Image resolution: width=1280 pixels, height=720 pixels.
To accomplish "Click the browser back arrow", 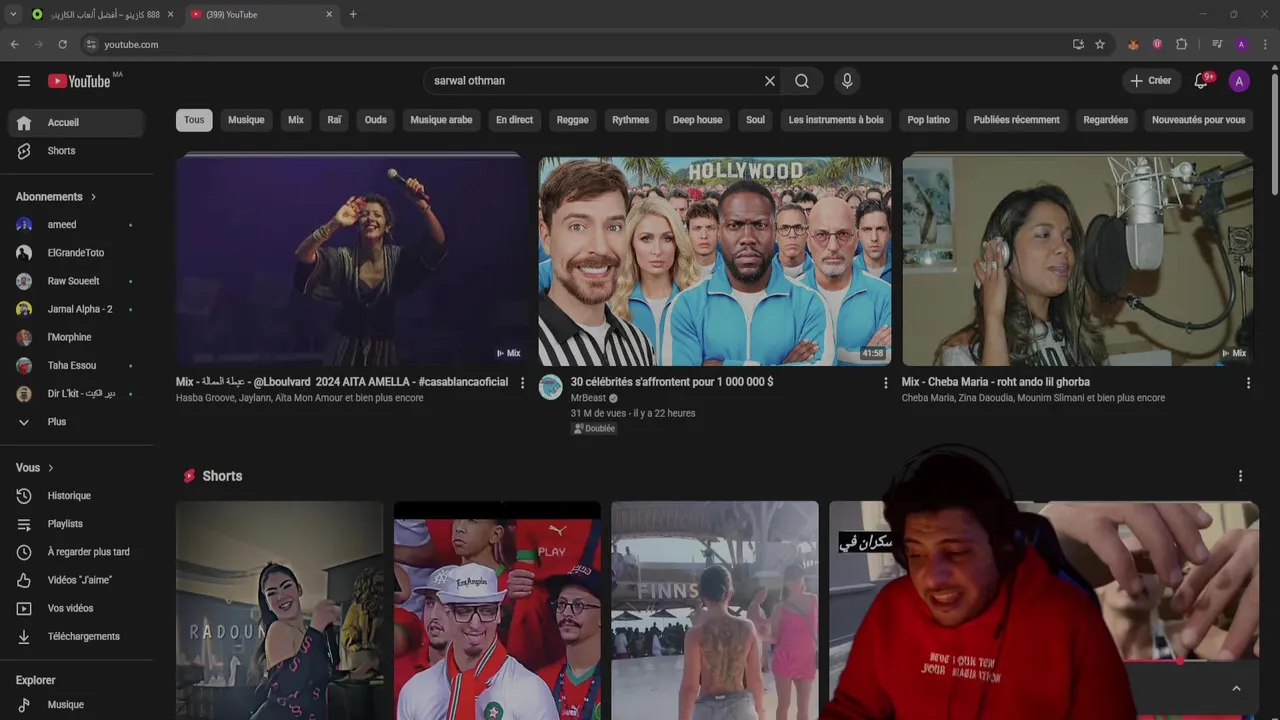I will click(x=14, y=44).
